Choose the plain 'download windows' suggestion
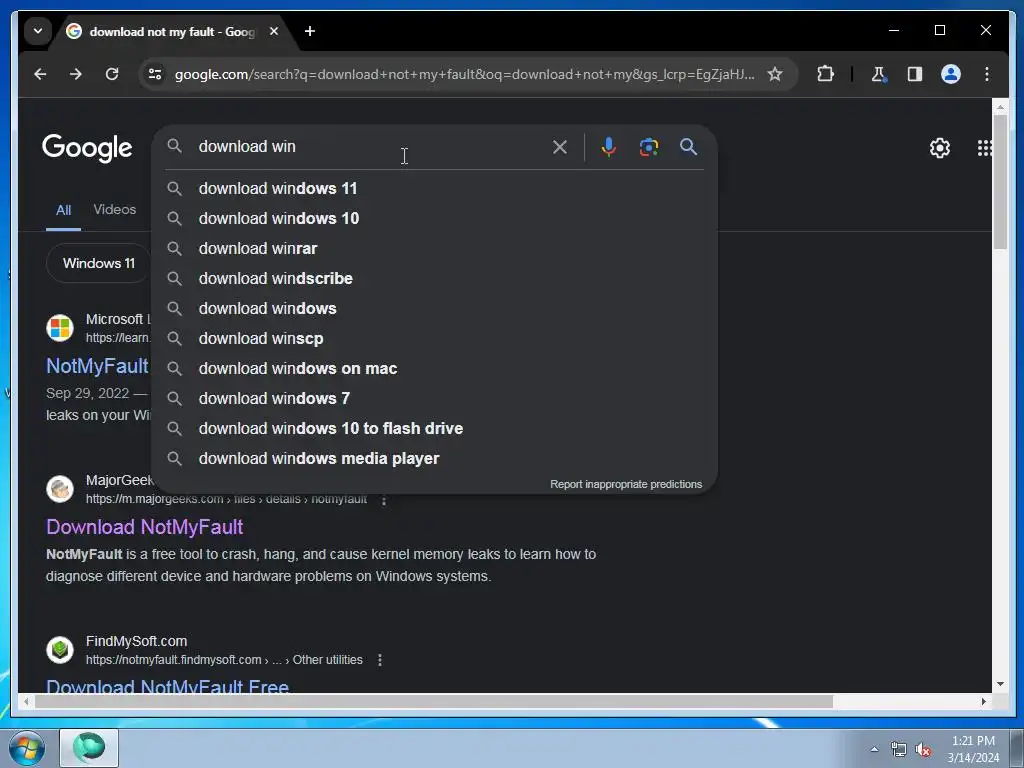The image size is (1024, 768). [434, 309]
